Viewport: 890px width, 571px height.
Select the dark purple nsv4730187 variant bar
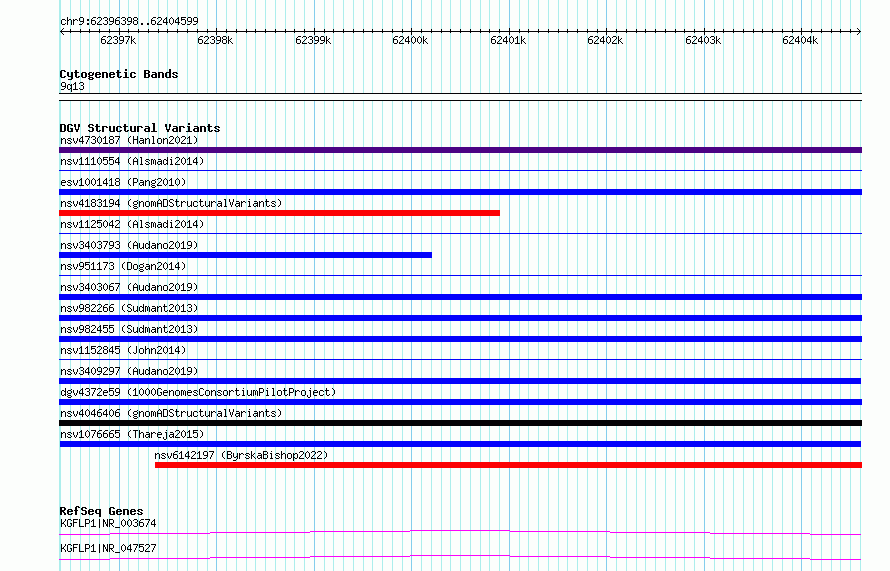(x=460, y=150)
